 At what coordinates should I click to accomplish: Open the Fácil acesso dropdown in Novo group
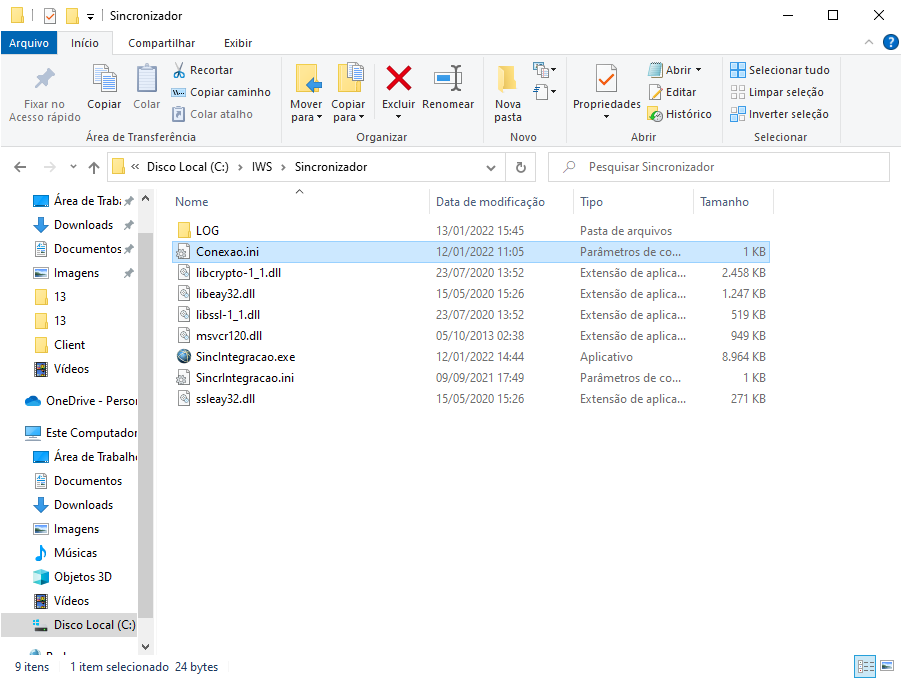[545, 91]
